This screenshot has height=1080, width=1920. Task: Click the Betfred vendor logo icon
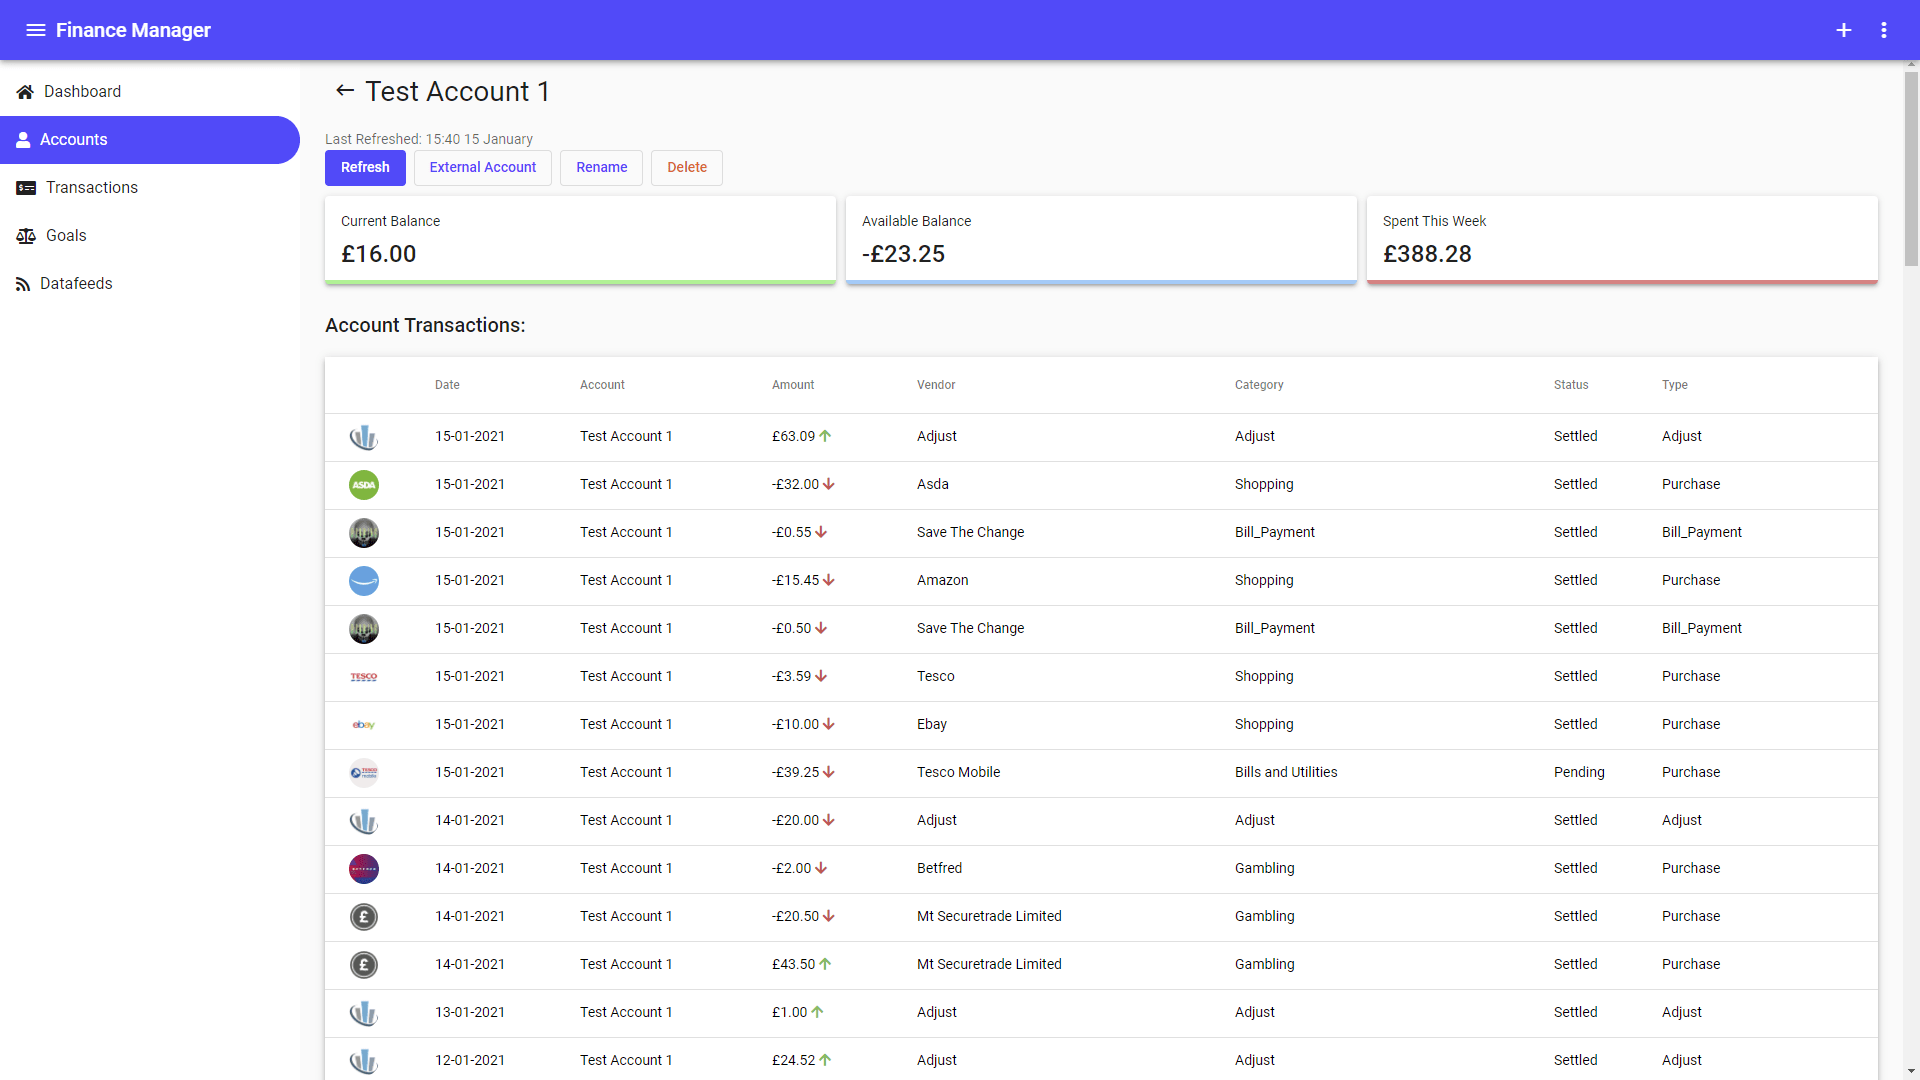click(x=364, y=869)
